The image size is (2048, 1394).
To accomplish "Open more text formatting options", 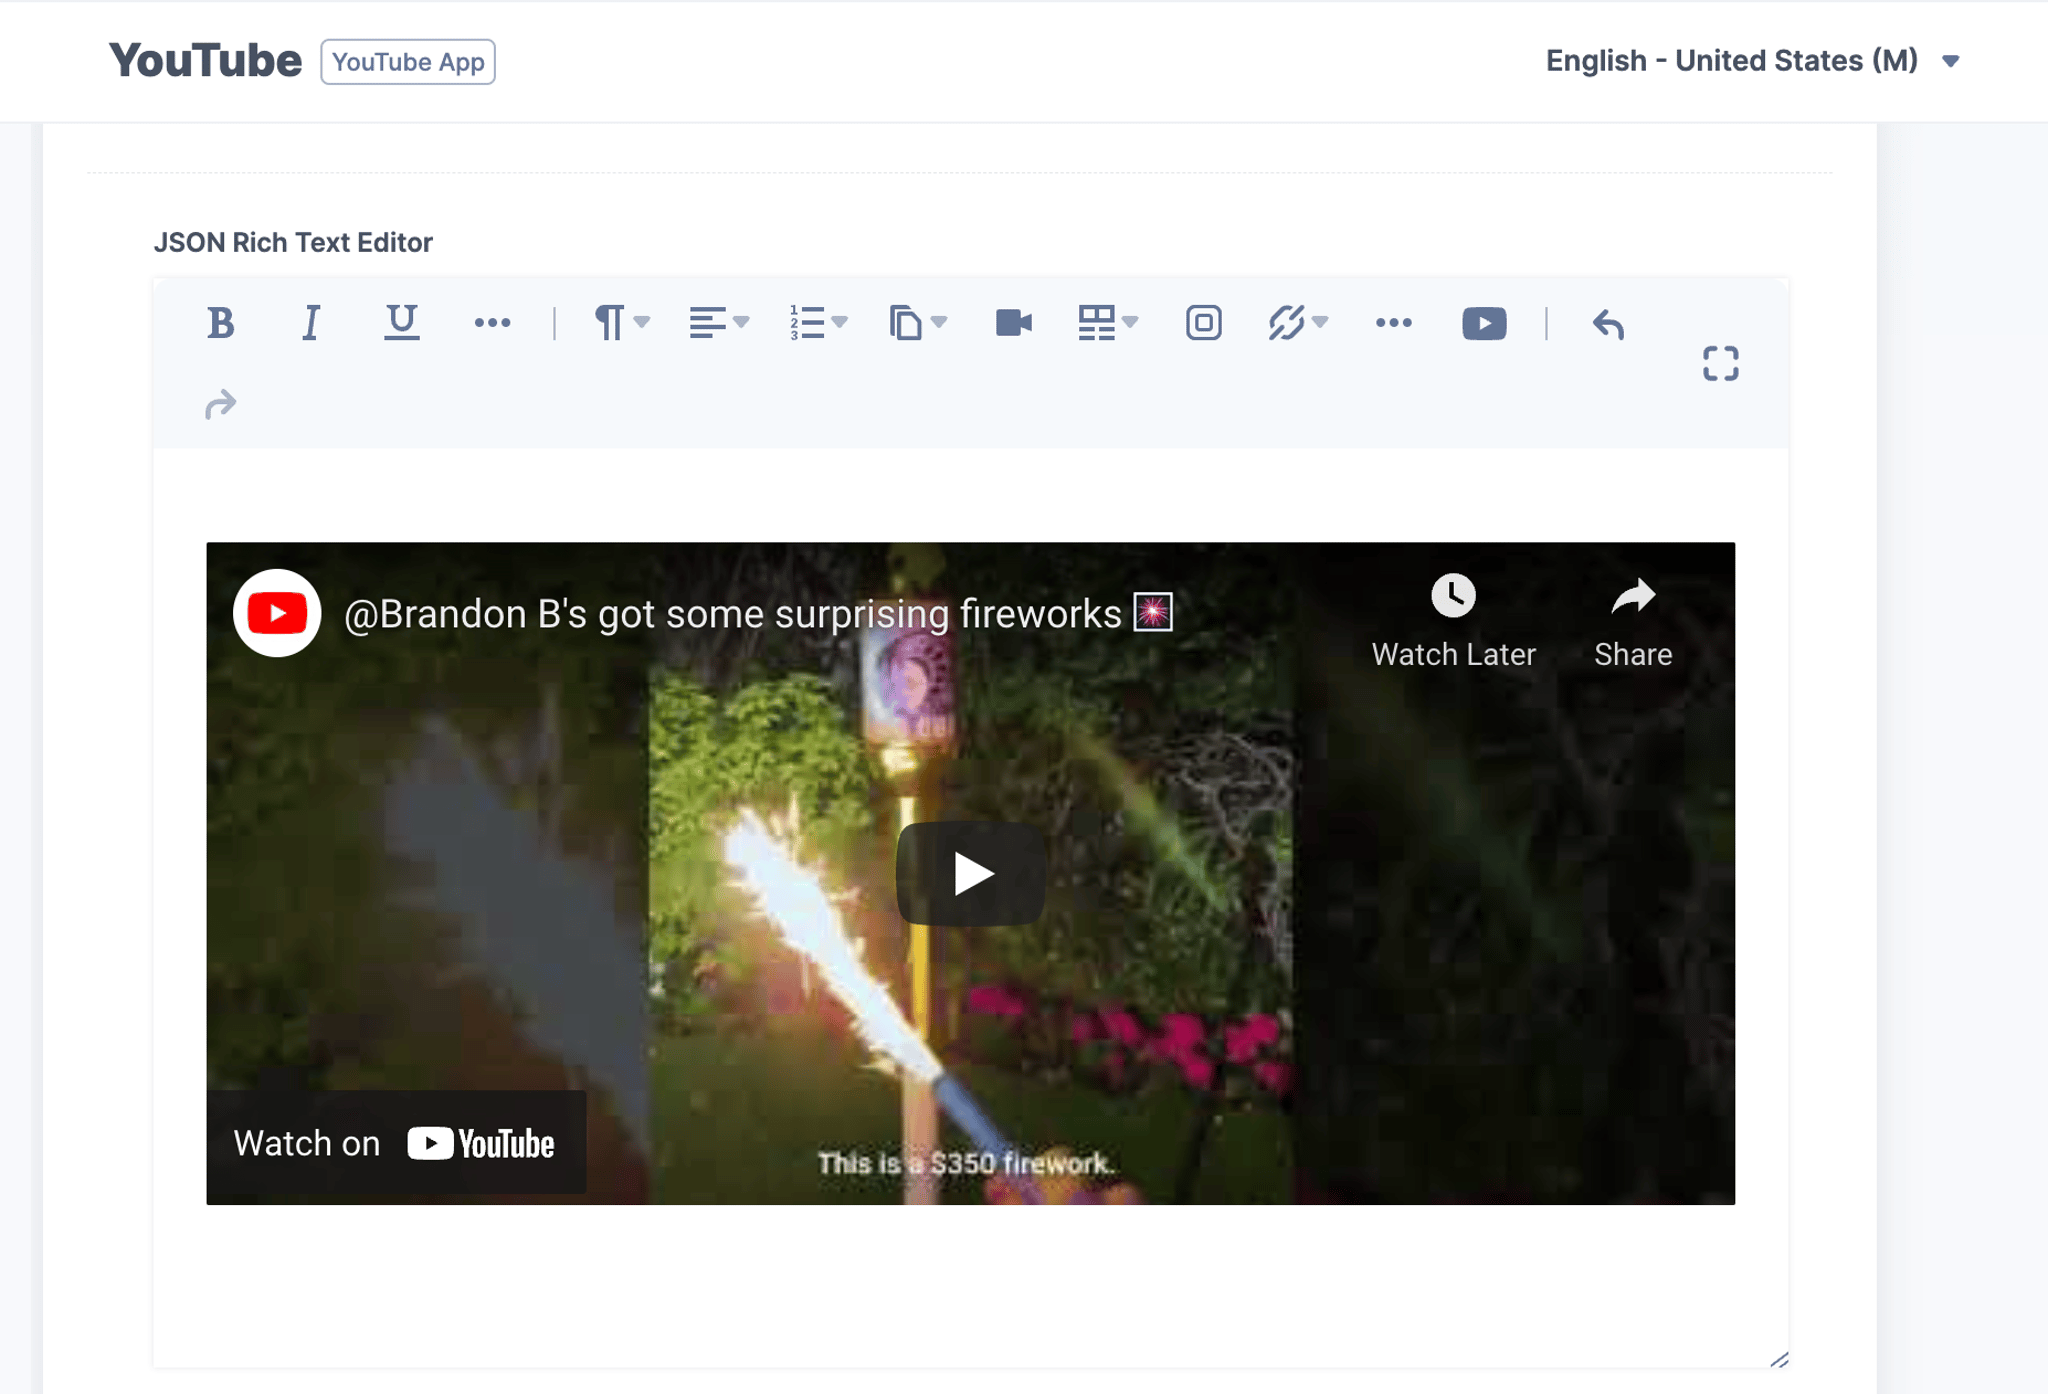I will [492, 323].
